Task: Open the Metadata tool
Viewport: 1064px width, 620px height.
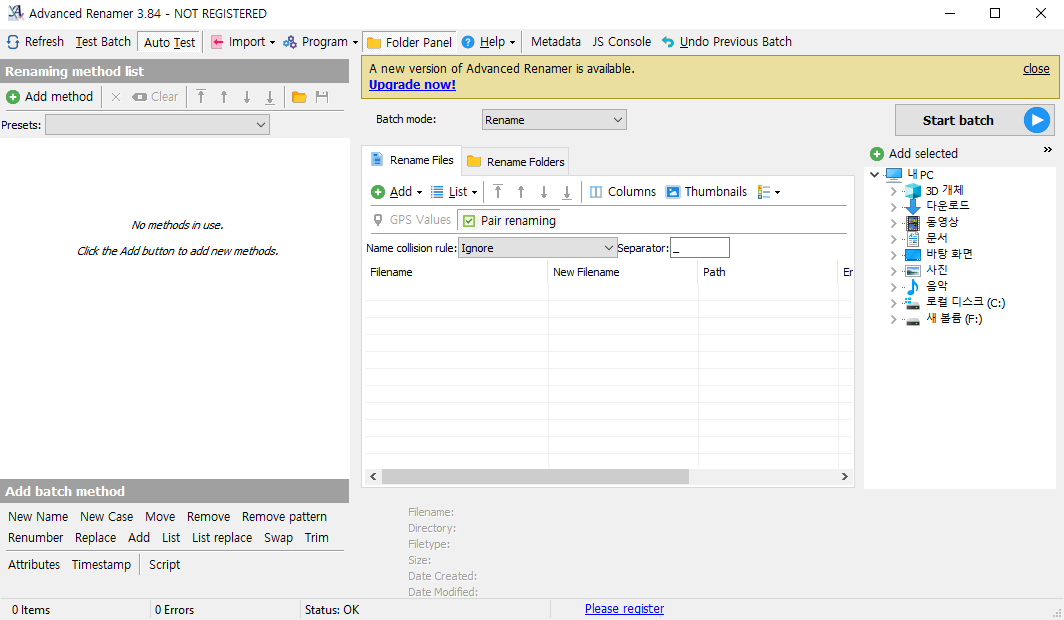Action: coord(556,42)
